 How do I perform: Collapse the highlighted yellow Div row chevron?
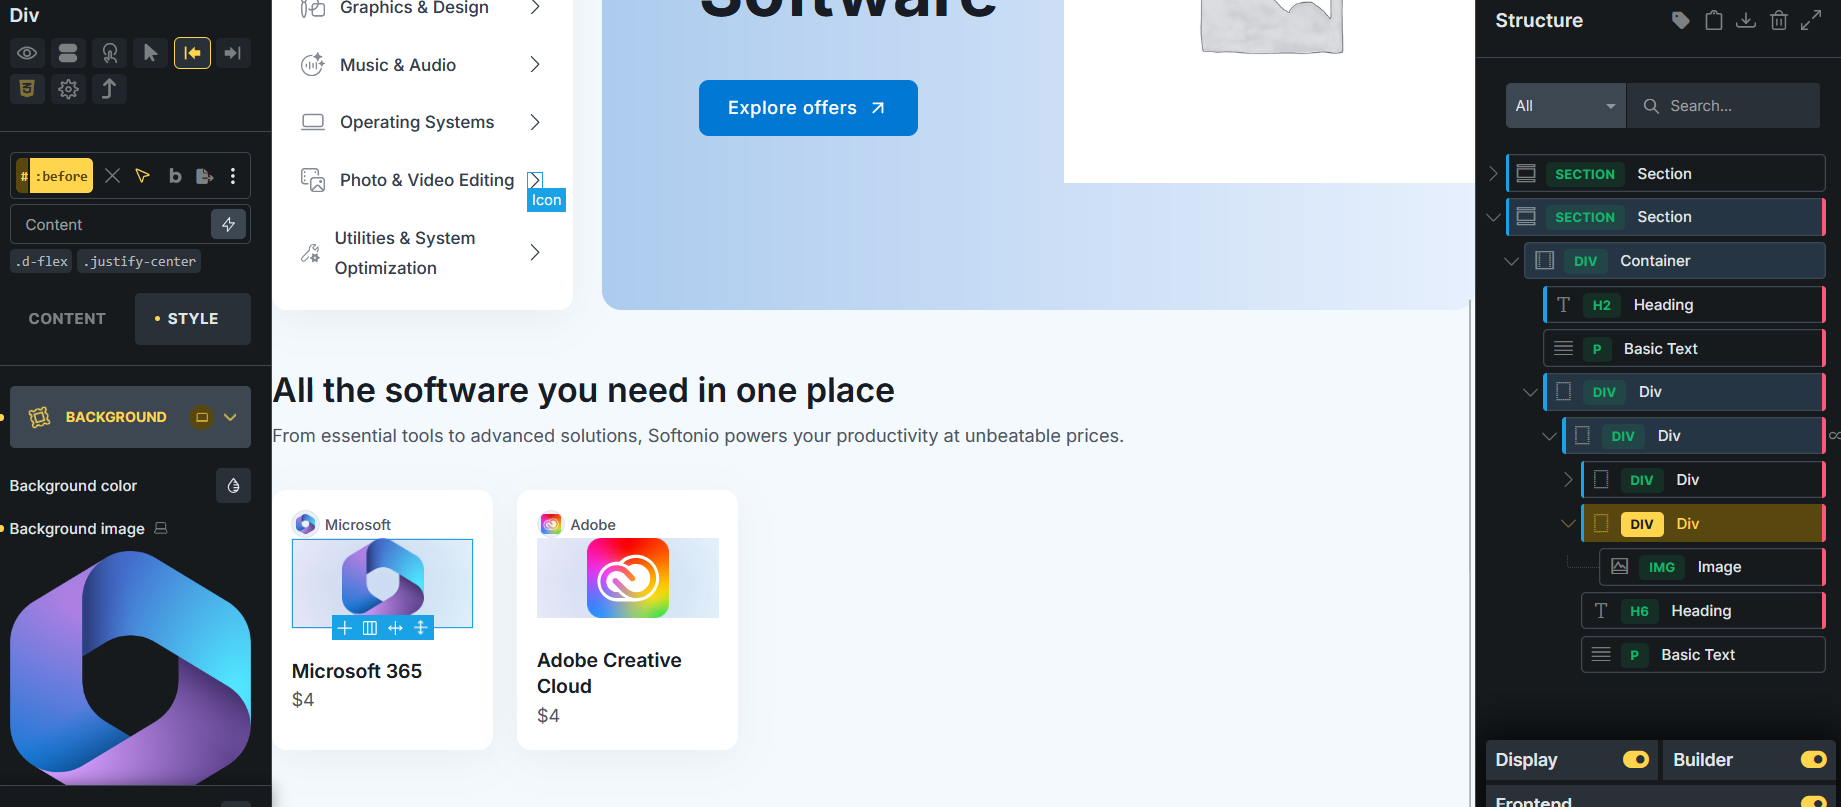coord(1568,523)
